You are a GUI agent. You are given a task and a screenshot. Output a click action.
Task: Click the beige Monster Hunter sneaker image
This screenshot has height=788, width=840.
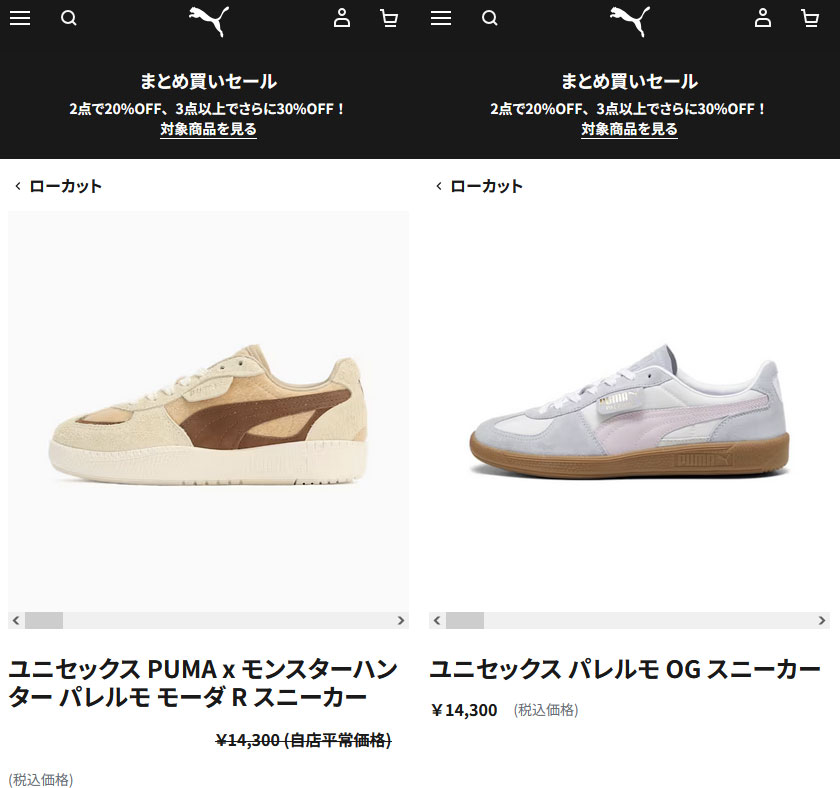[x=208, y=411]
